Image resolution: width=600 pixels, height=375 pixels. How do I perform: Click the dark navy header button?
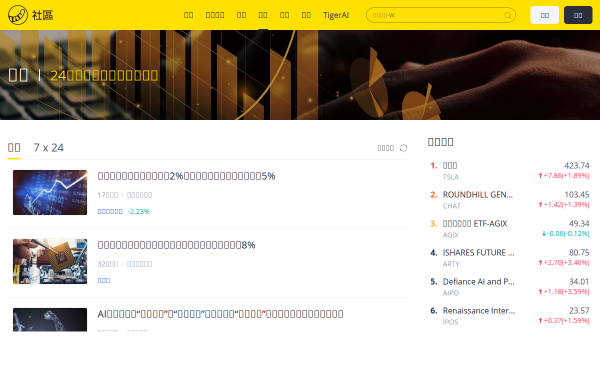[x=578, y=15]
